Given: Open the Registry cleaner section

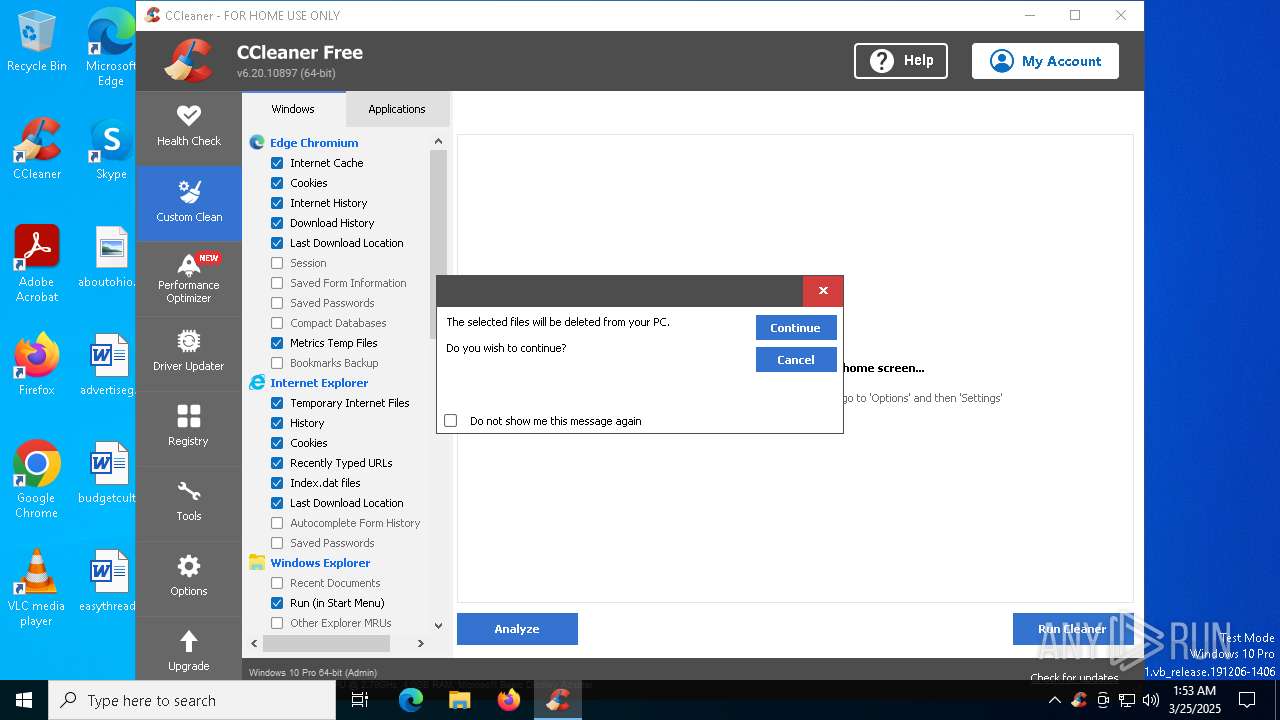Looking at the screenshot, I should tap(188, 427).
